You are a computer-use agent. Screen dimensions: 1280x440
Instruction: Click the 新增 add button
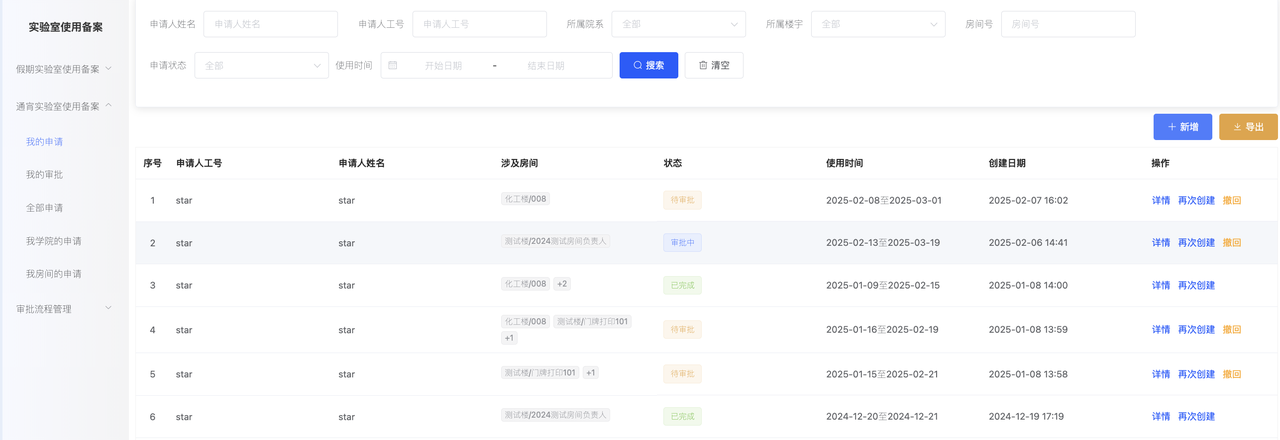click(x=1183, y=127)
